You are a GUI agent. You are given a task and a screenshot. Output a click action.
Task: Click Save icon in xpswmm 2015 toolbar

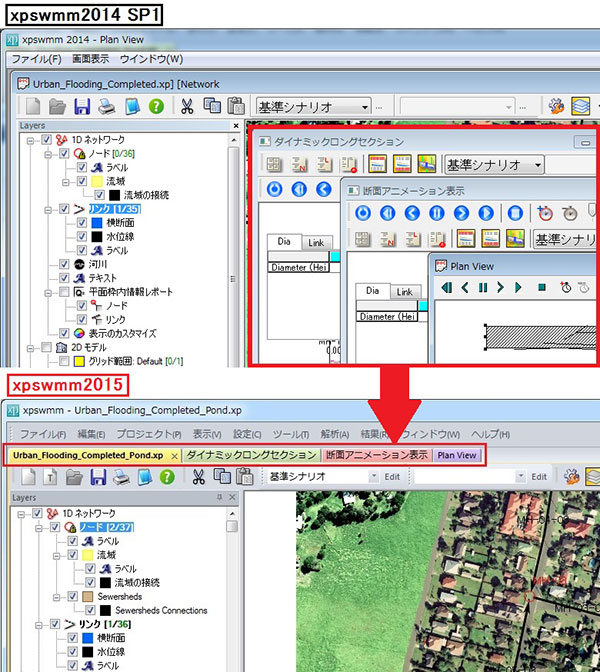[x=98, y=477]
